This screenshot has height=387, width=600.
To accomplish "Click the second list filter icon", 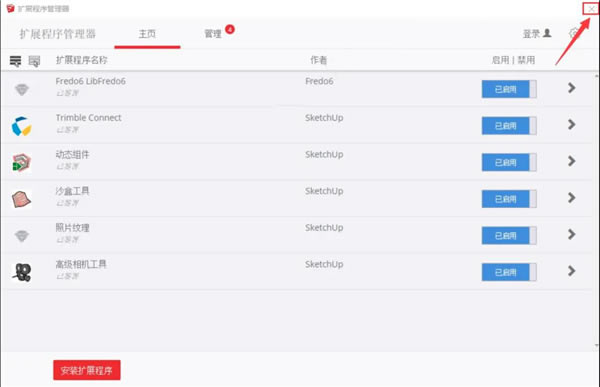I will [x=34, y=61].
